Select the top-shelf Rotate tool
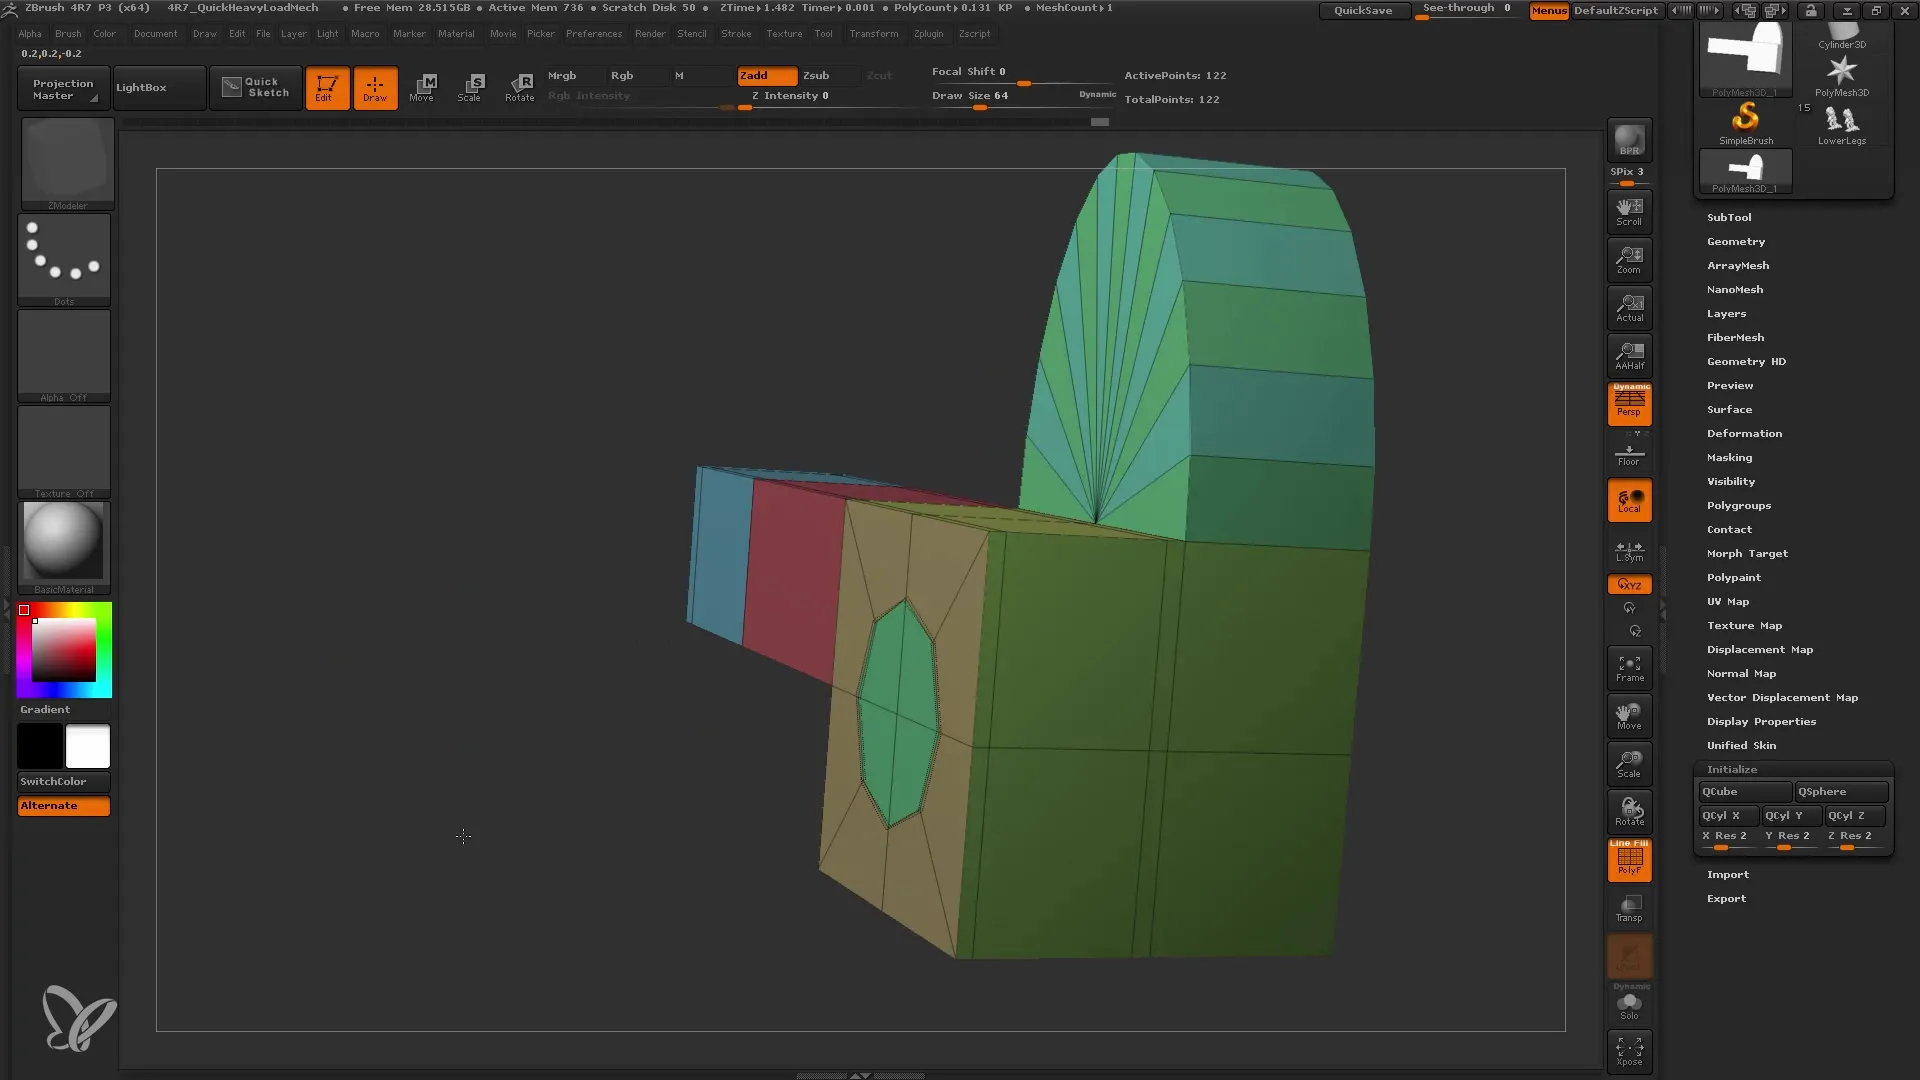The image size is (1920, 1080). click(519, 88)
